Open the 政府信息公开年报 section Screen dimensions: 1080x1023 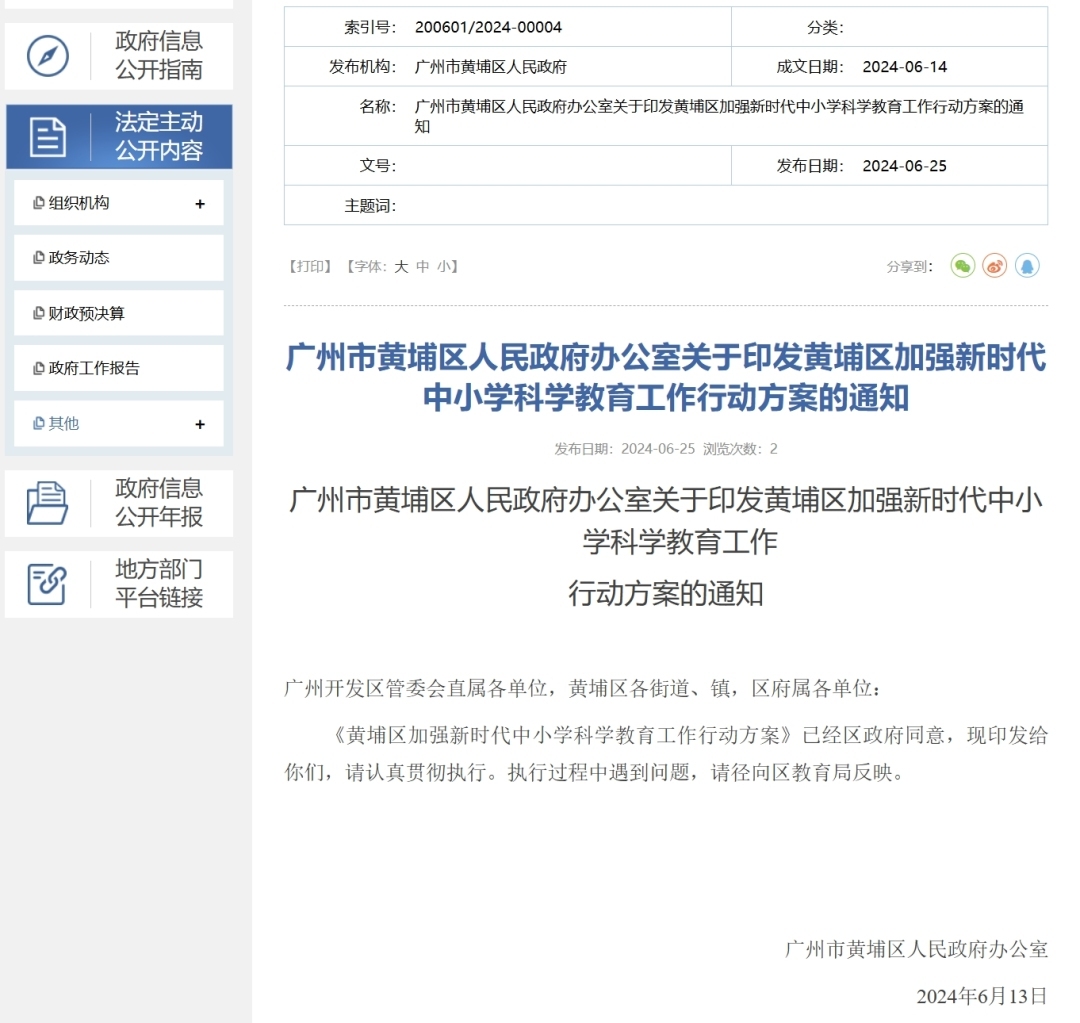click(159, 503)
